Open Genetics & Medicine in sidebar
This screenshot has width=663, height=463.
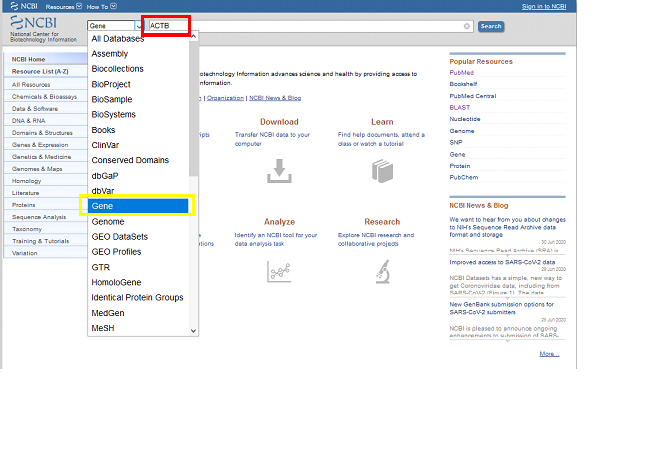(45, 157)
